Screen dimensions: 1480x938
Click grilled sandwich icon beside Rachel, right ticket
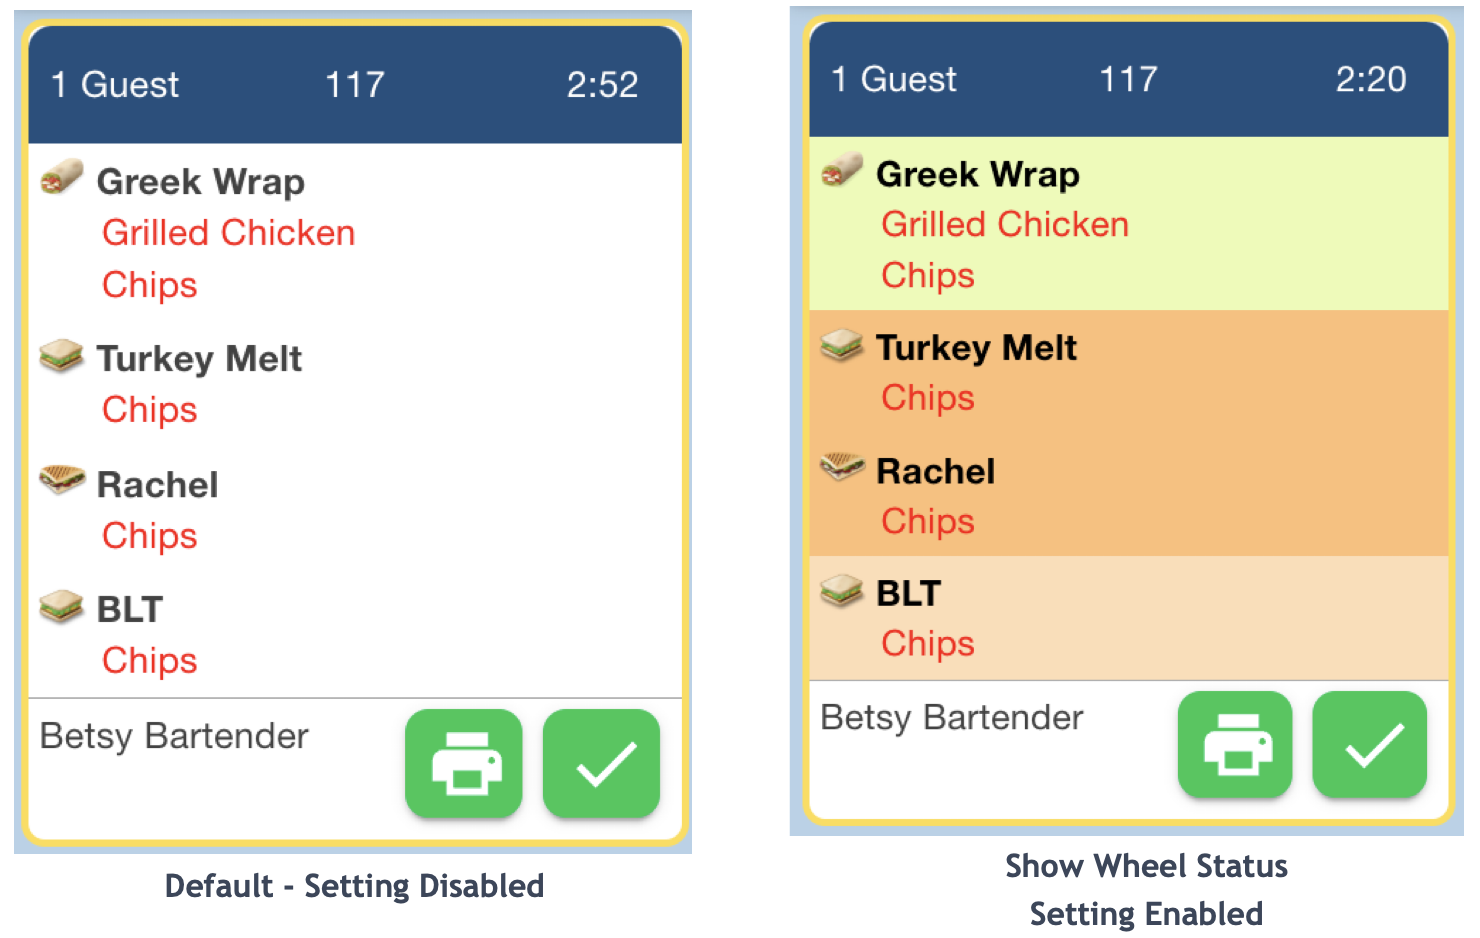(842, 466)
